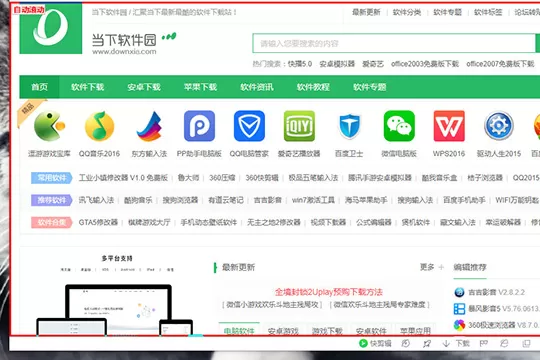The width and height of the screenshot is (540, 360).
Task: Click 视频下载器 link
Action: (328, 223)
